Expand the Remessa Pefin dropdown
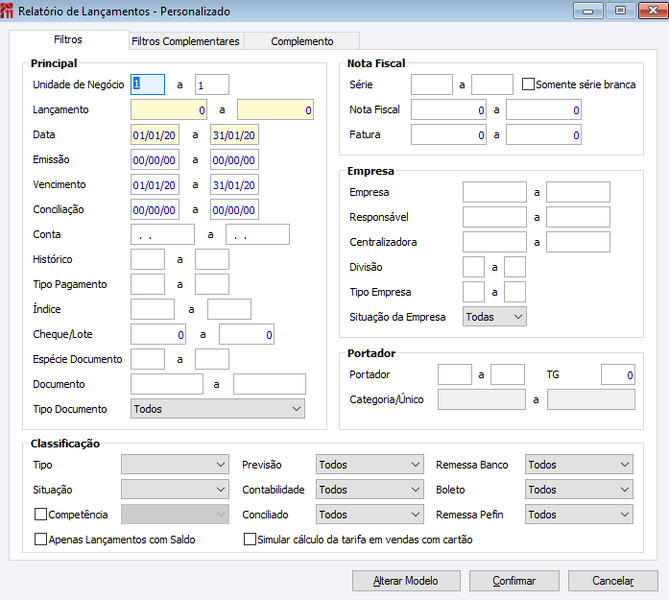This screenshot has width=669, height=600. [579, 514]
